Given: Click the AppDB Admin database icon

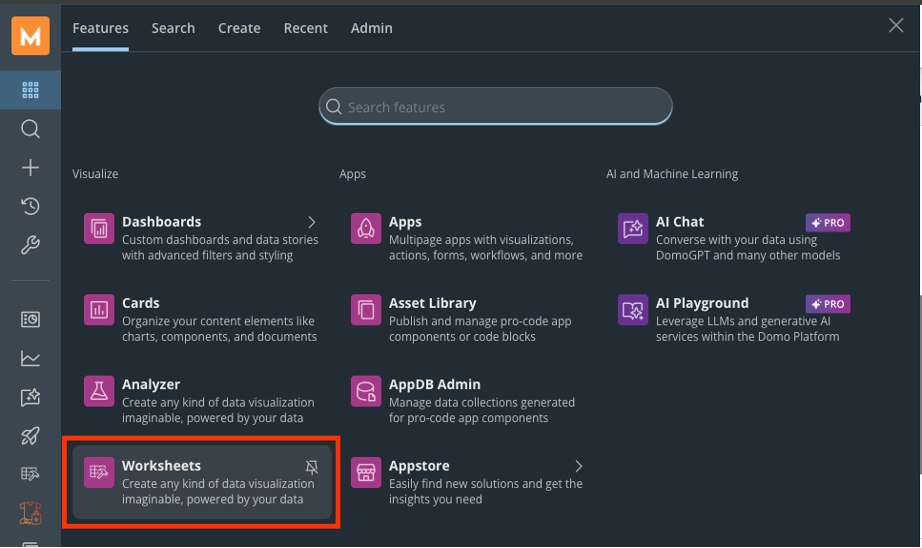Looking at the screenshot, I should click(x=366, y=391).
